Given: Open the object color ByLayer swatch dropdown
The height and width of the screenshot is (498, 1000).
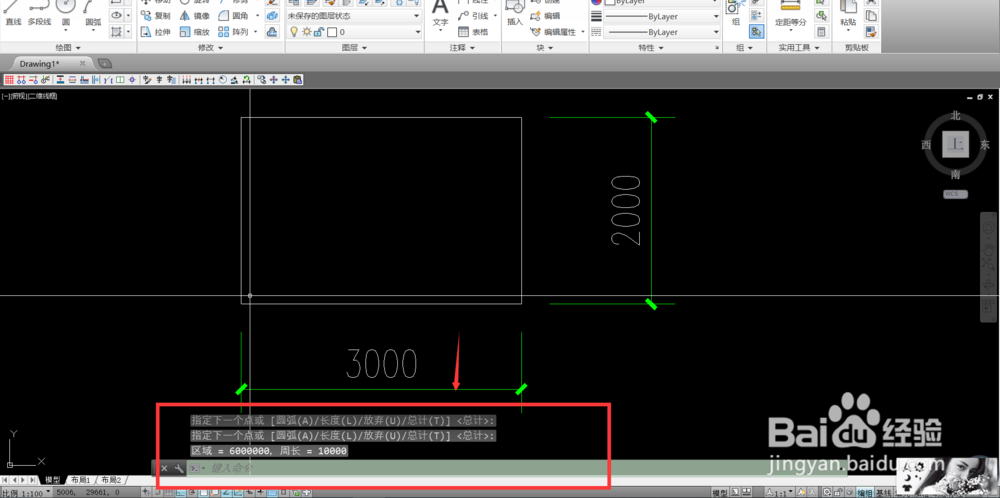Looking at the screenshot, I should 661,2.
